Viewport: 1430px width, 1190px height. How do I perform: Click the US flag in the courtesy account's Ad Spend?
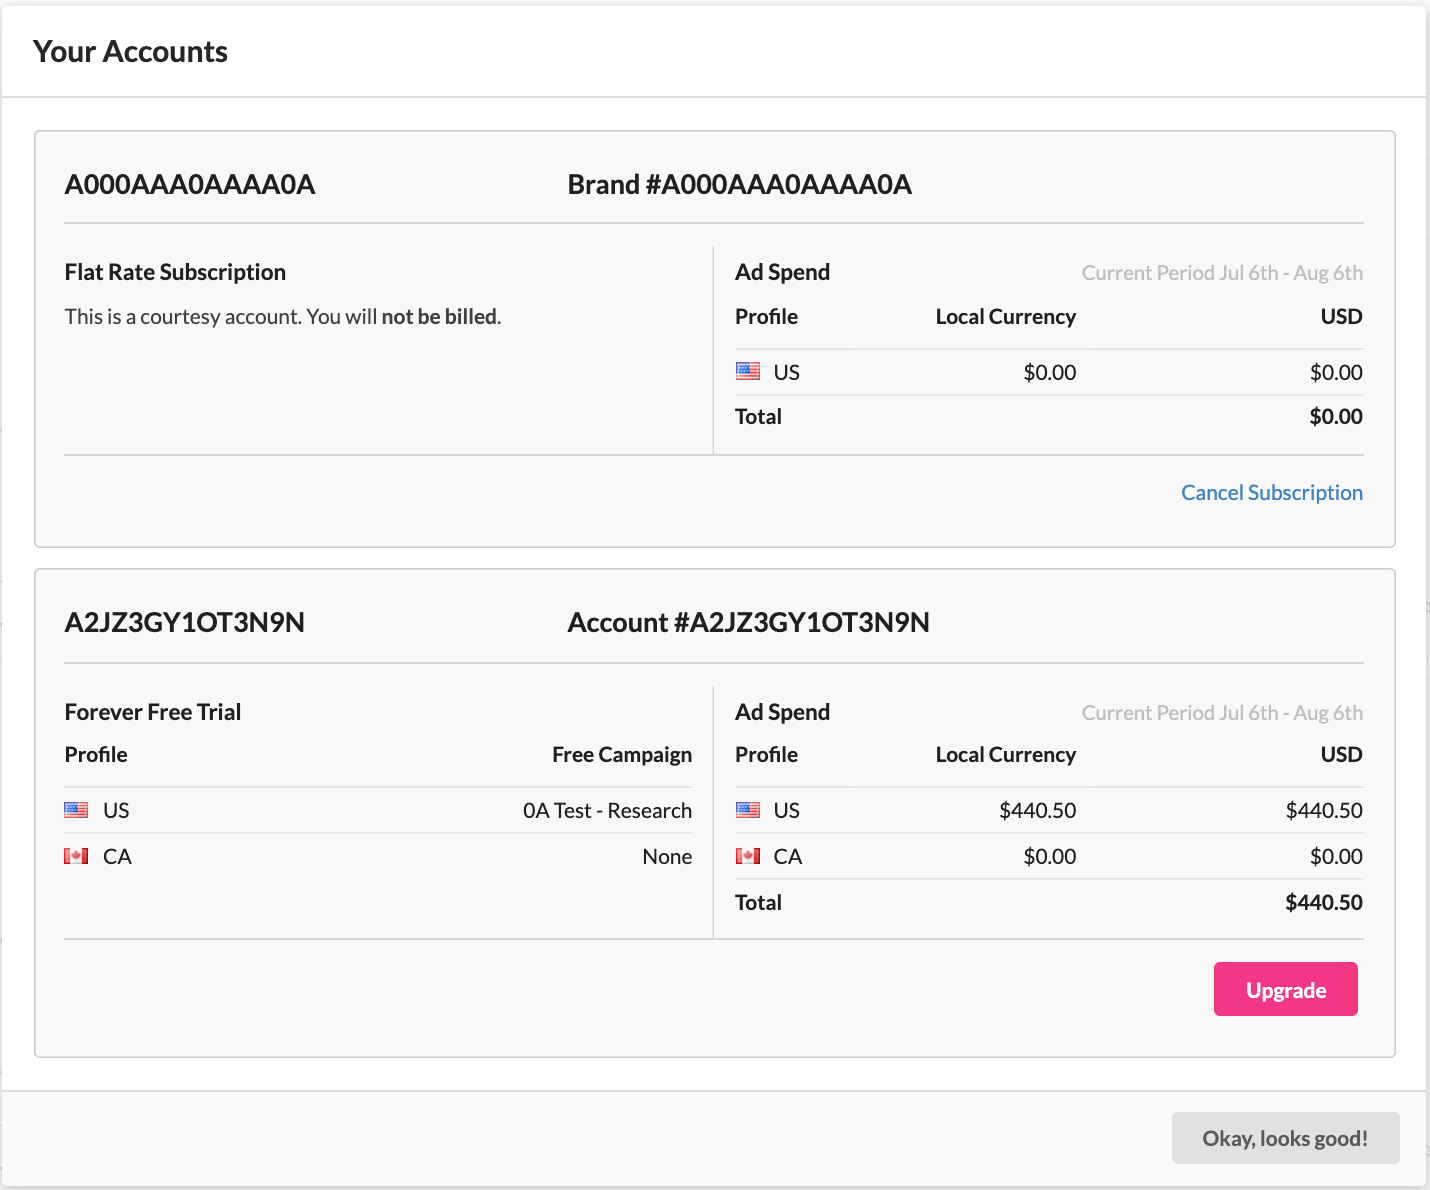coord(748,372)
